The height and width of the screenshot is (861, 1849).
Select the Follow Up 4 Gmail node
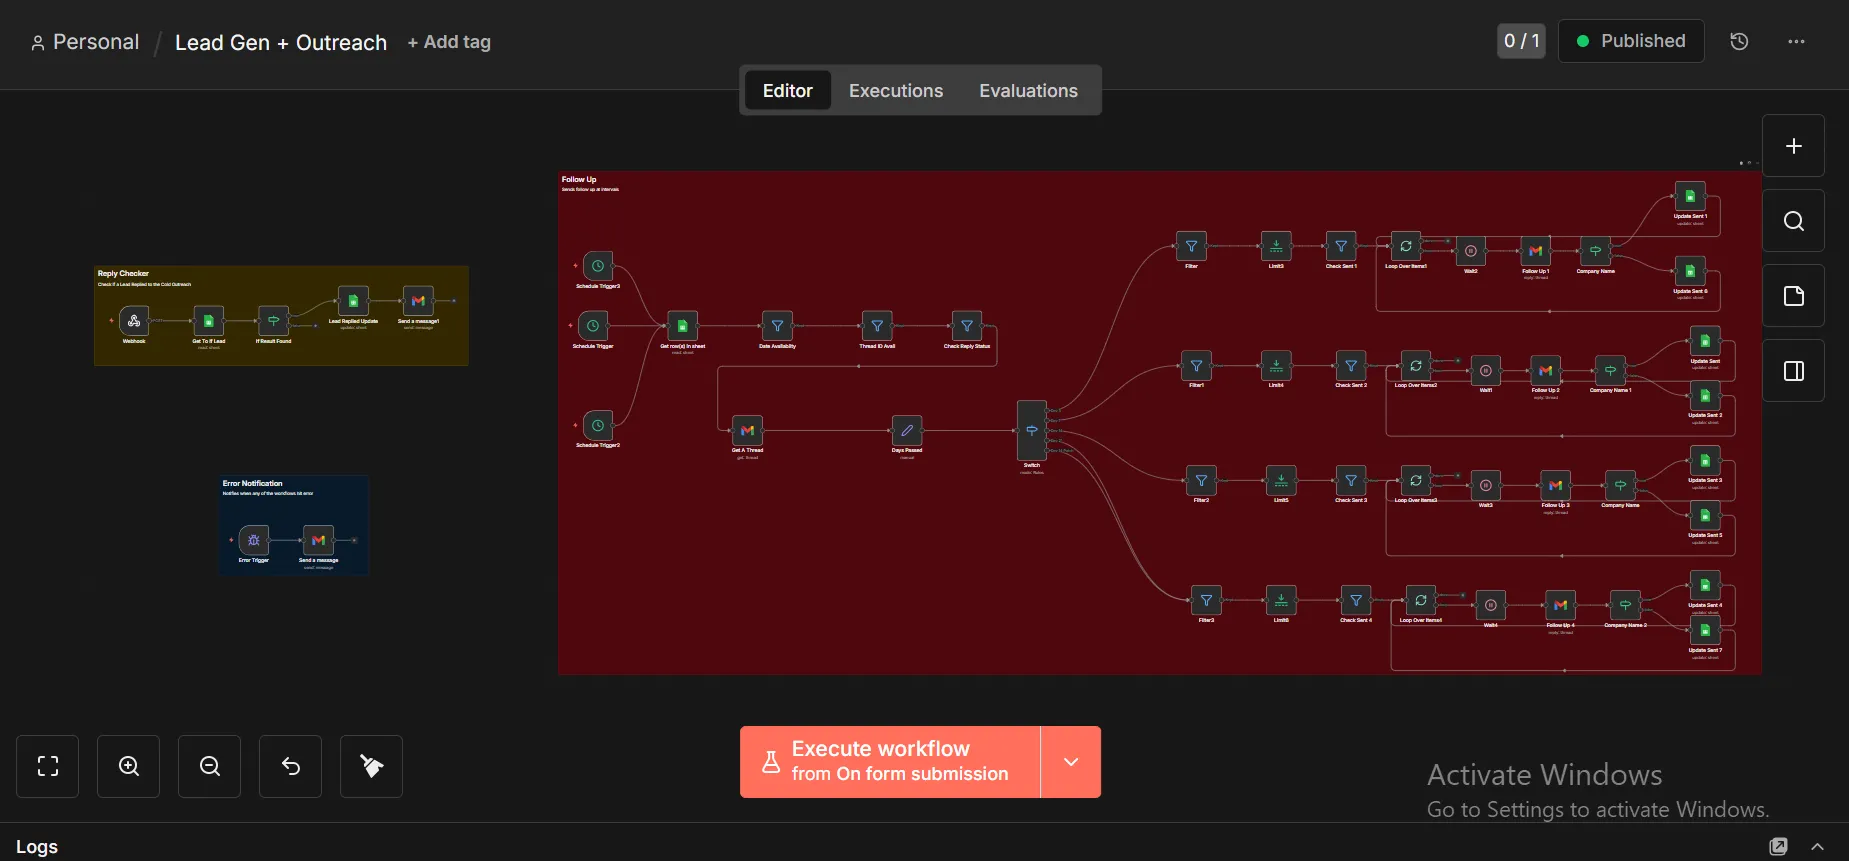pyautogui.click(x=1560, y=605)
